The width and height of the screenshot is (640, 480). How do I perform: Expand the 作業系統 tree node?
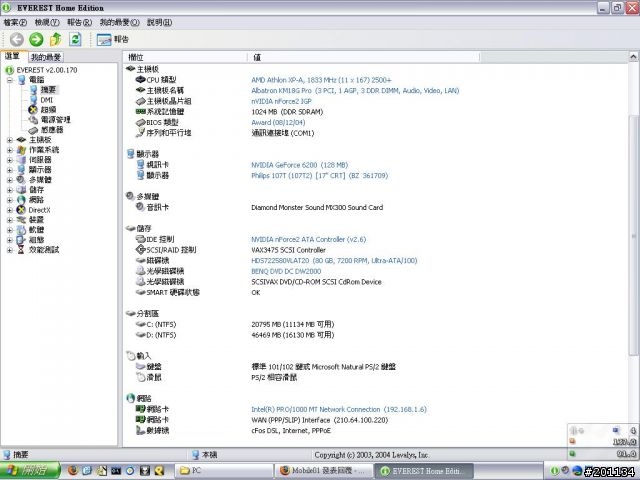coord(10,150)
